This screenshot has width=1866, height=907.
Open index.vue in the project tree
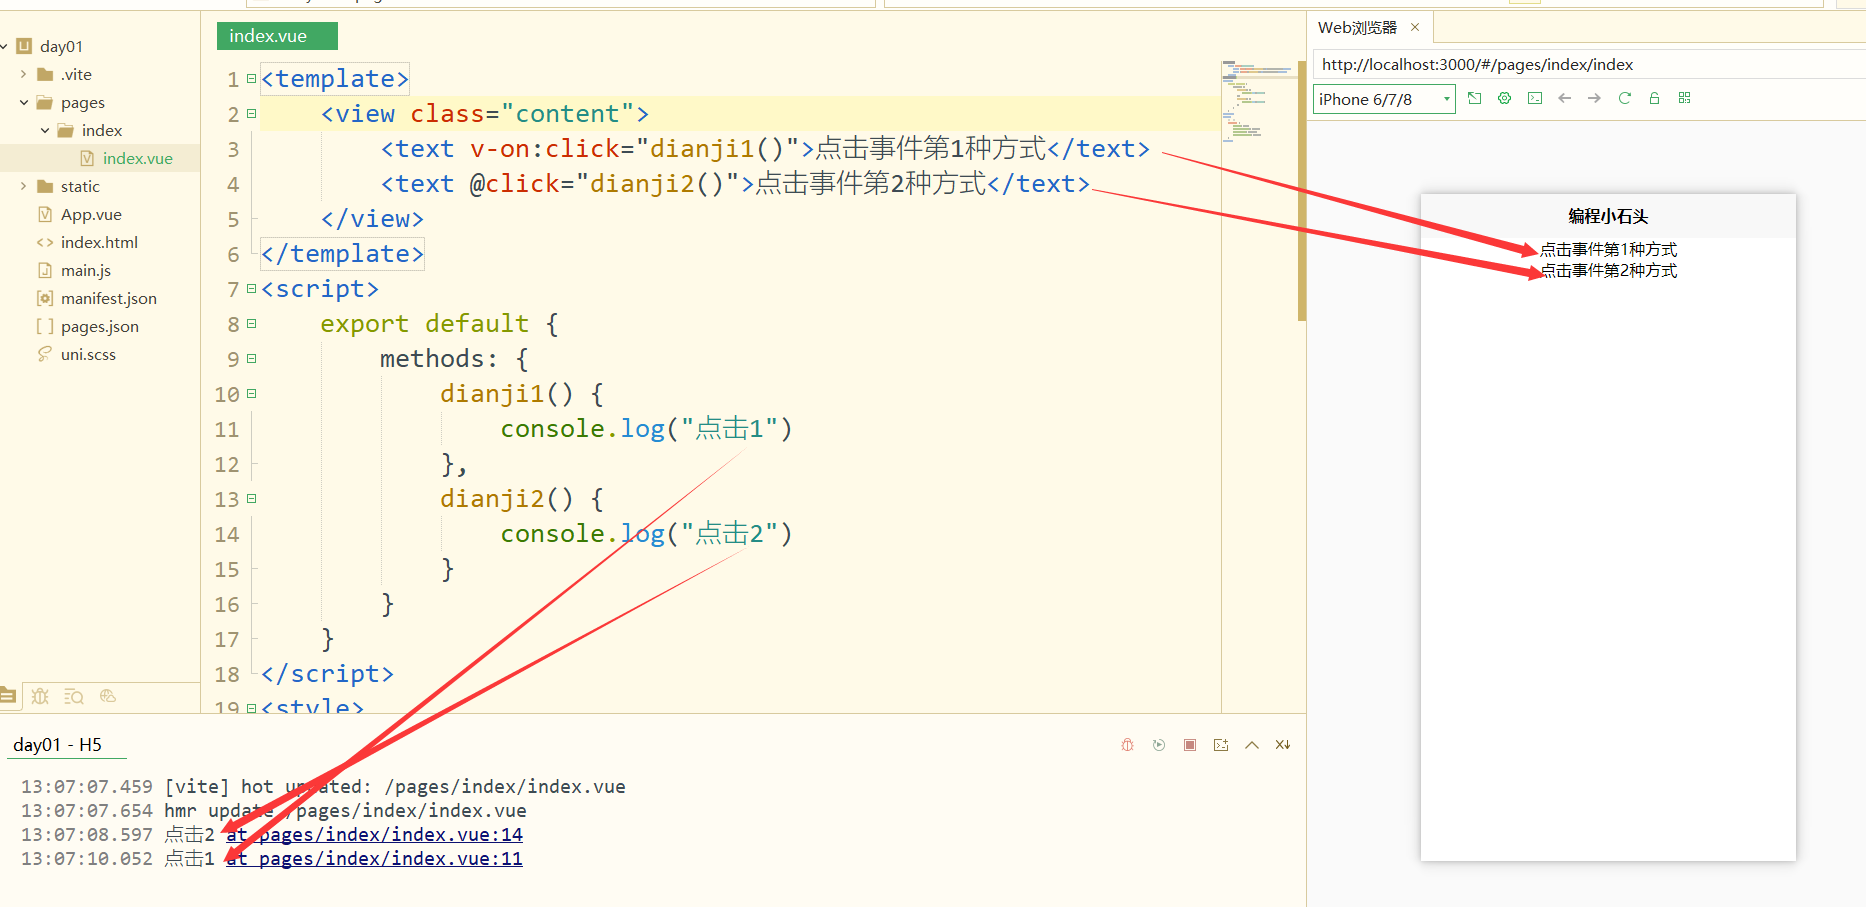pyautogui.click(x=138, y=158)
